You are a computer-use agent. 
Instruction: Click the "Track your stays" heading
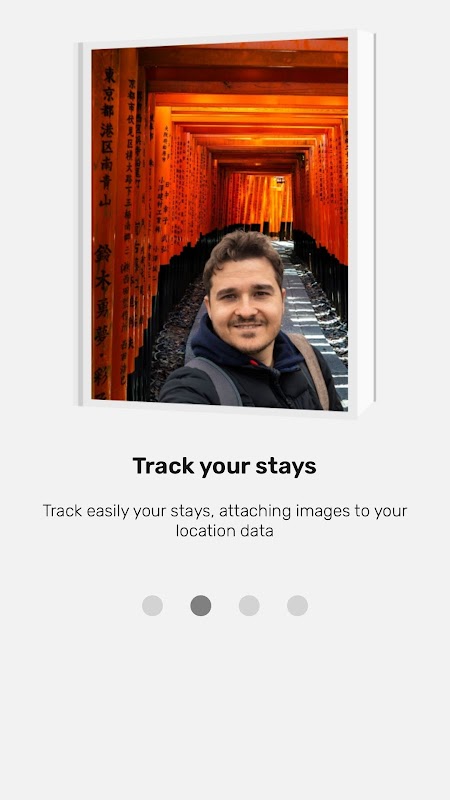point(224,466)
